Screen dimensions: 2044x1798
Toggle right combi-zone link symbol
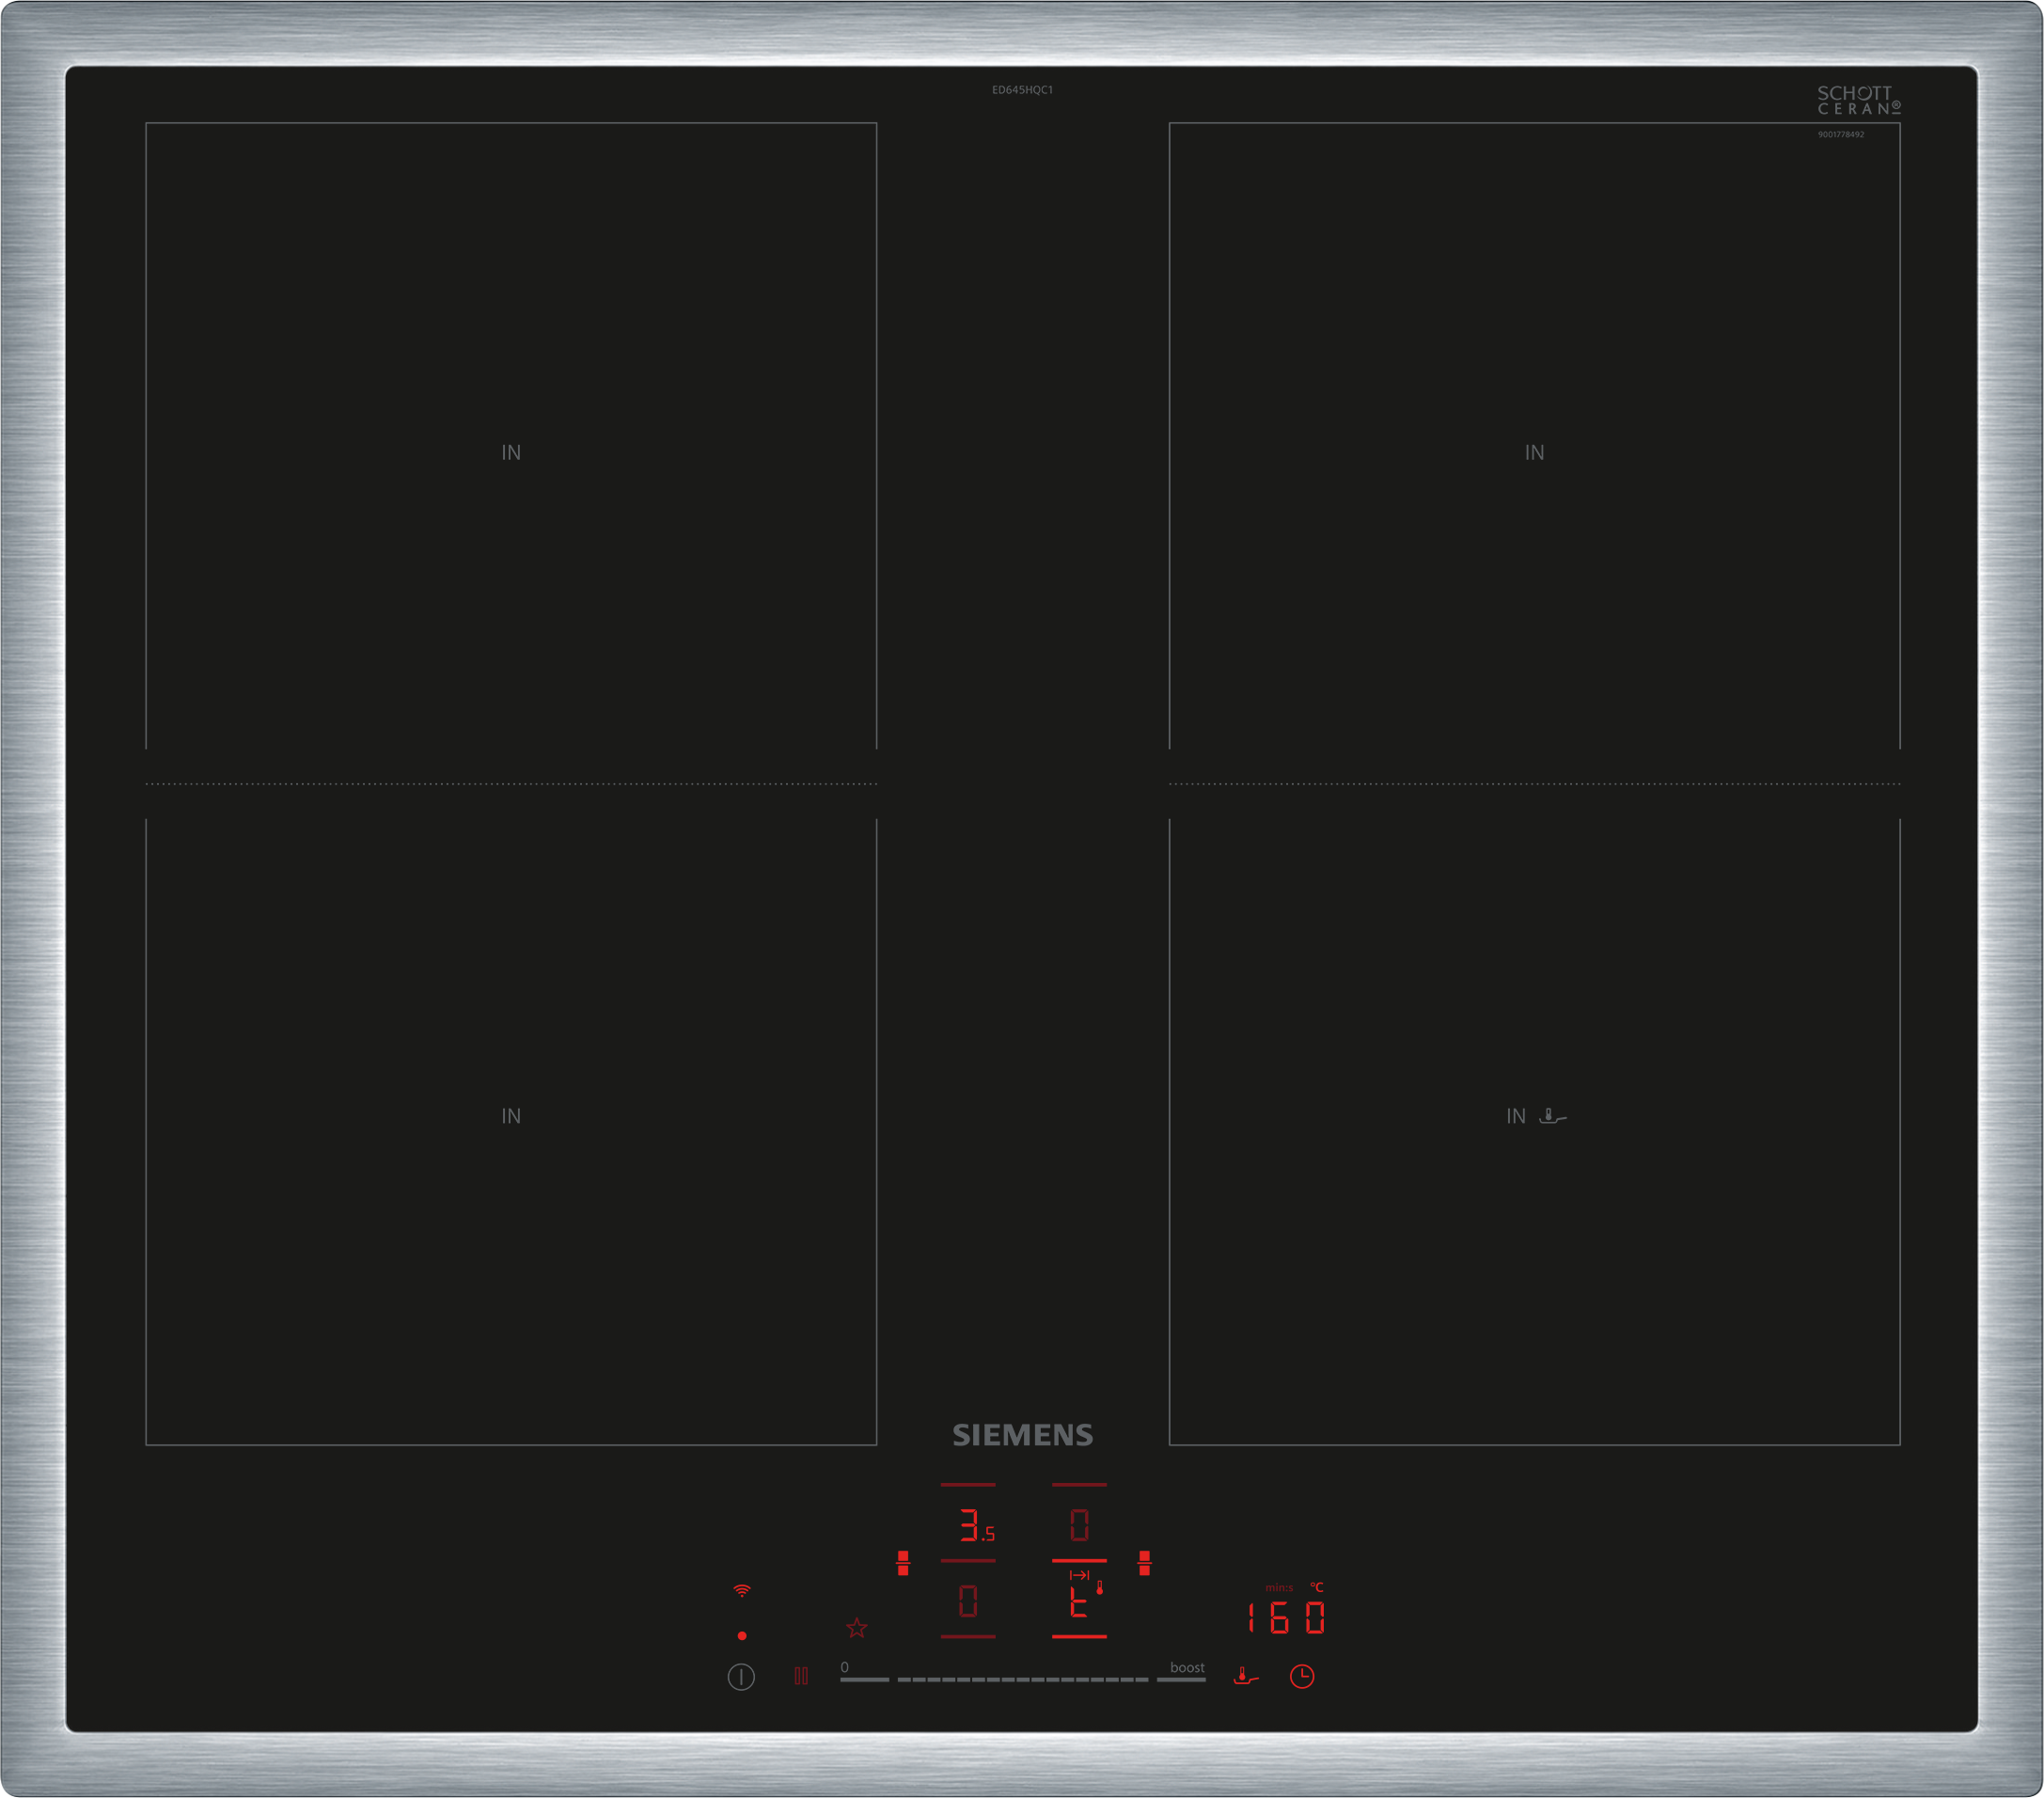(1144, 1564)
